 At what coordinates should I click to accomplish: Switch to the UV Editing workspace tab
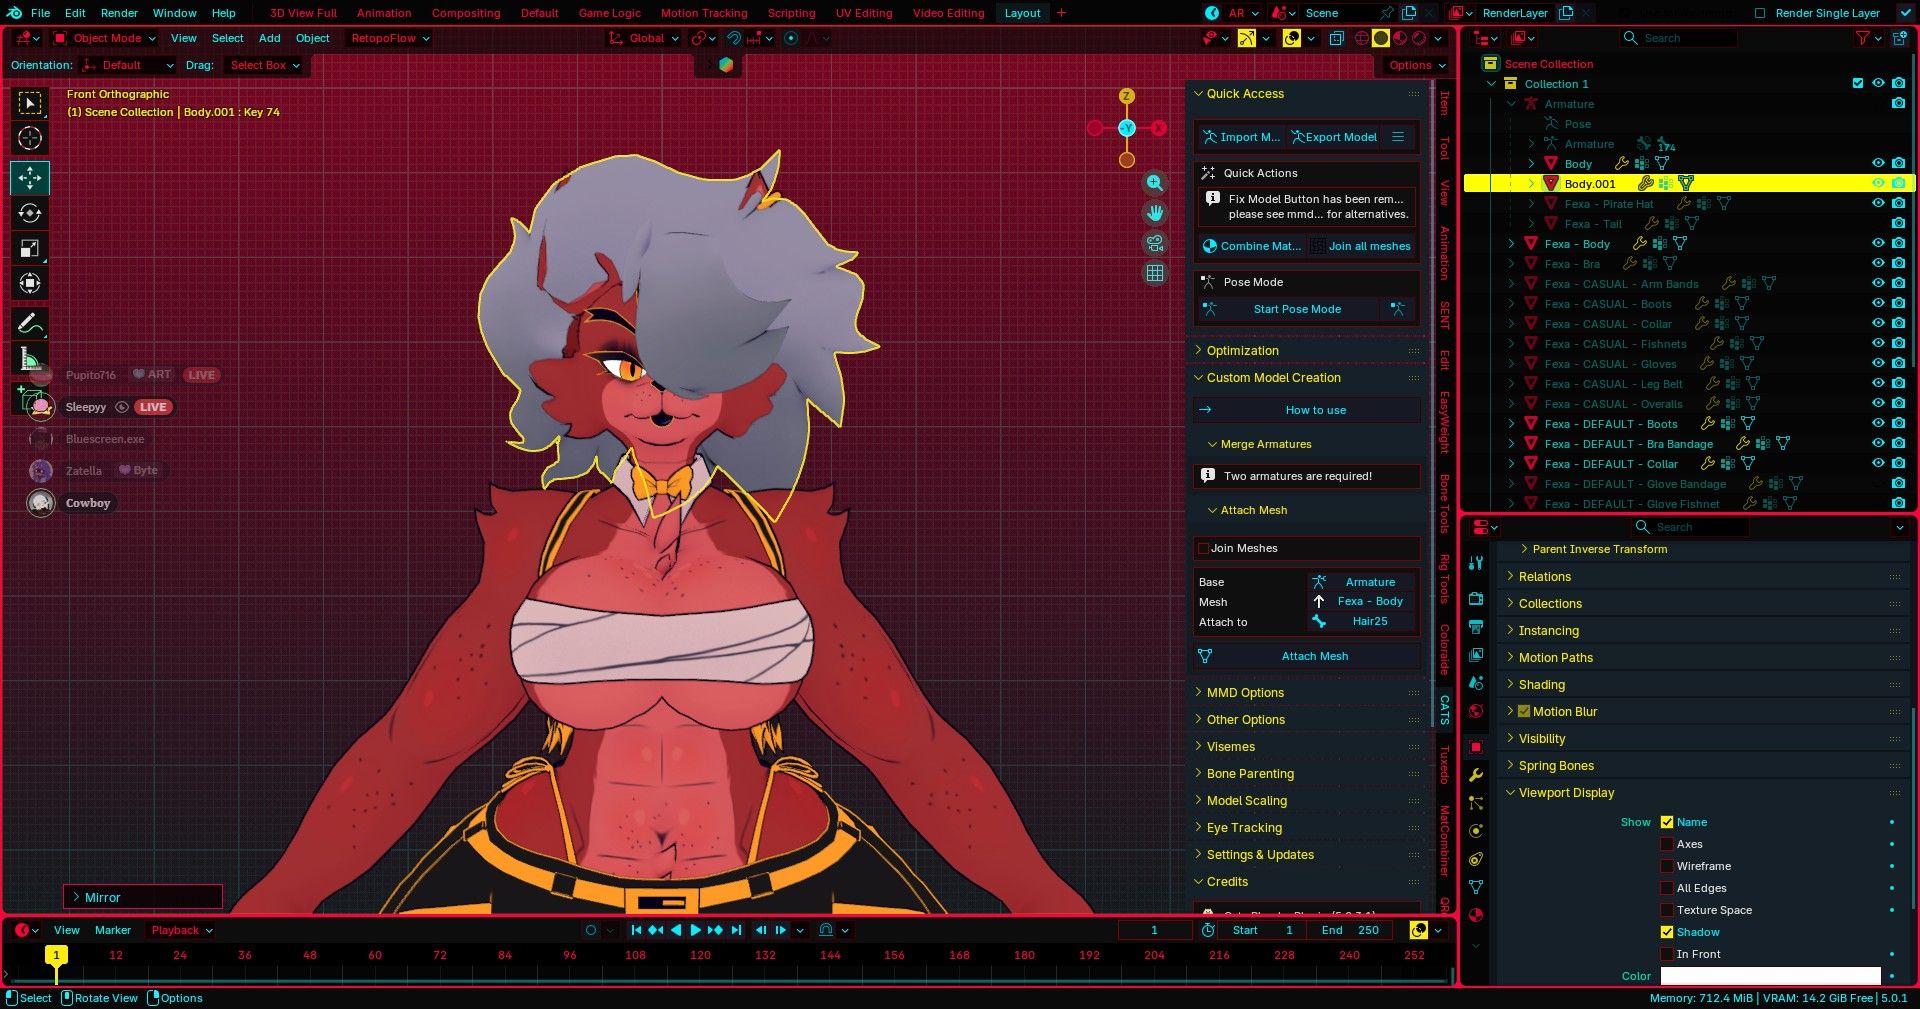(864, 13)
